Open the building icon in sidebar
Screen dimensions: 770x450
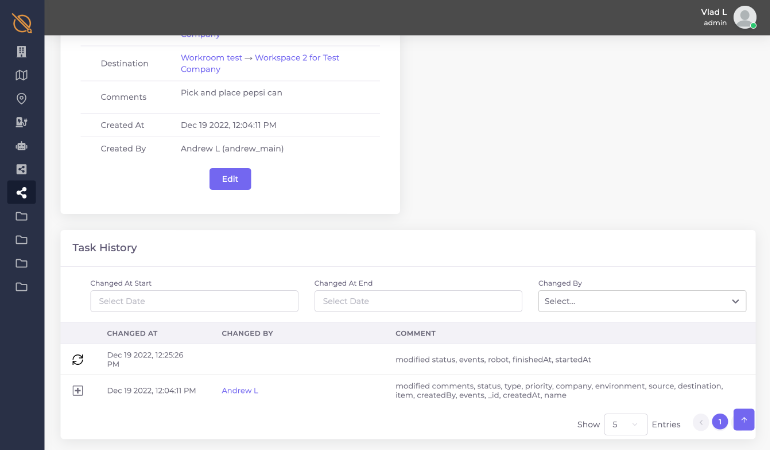pyautogui.click(x=21, y=52)
